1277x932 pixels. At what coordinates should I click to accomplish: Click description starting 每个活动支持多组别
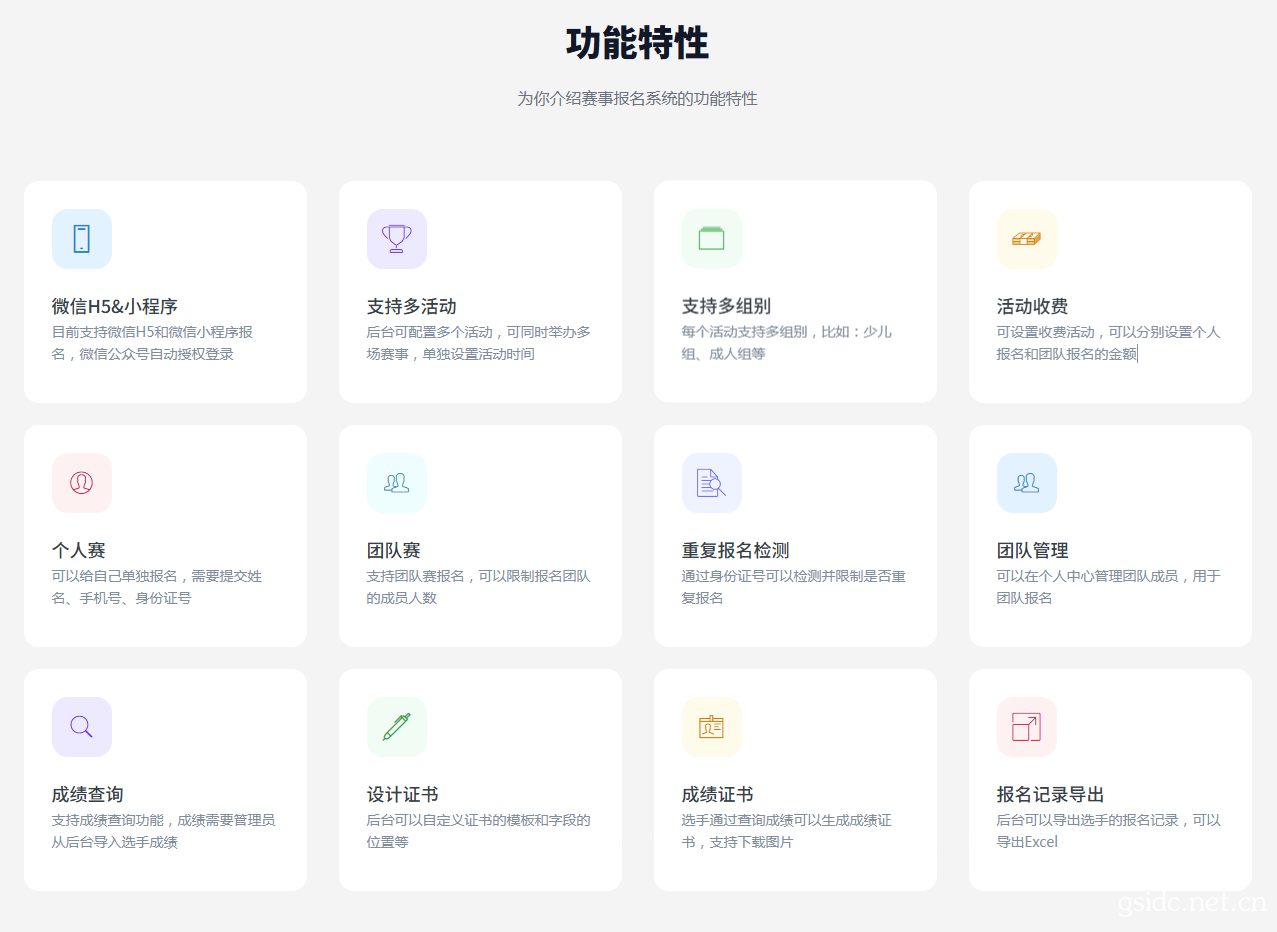click(x=787, y=343)
